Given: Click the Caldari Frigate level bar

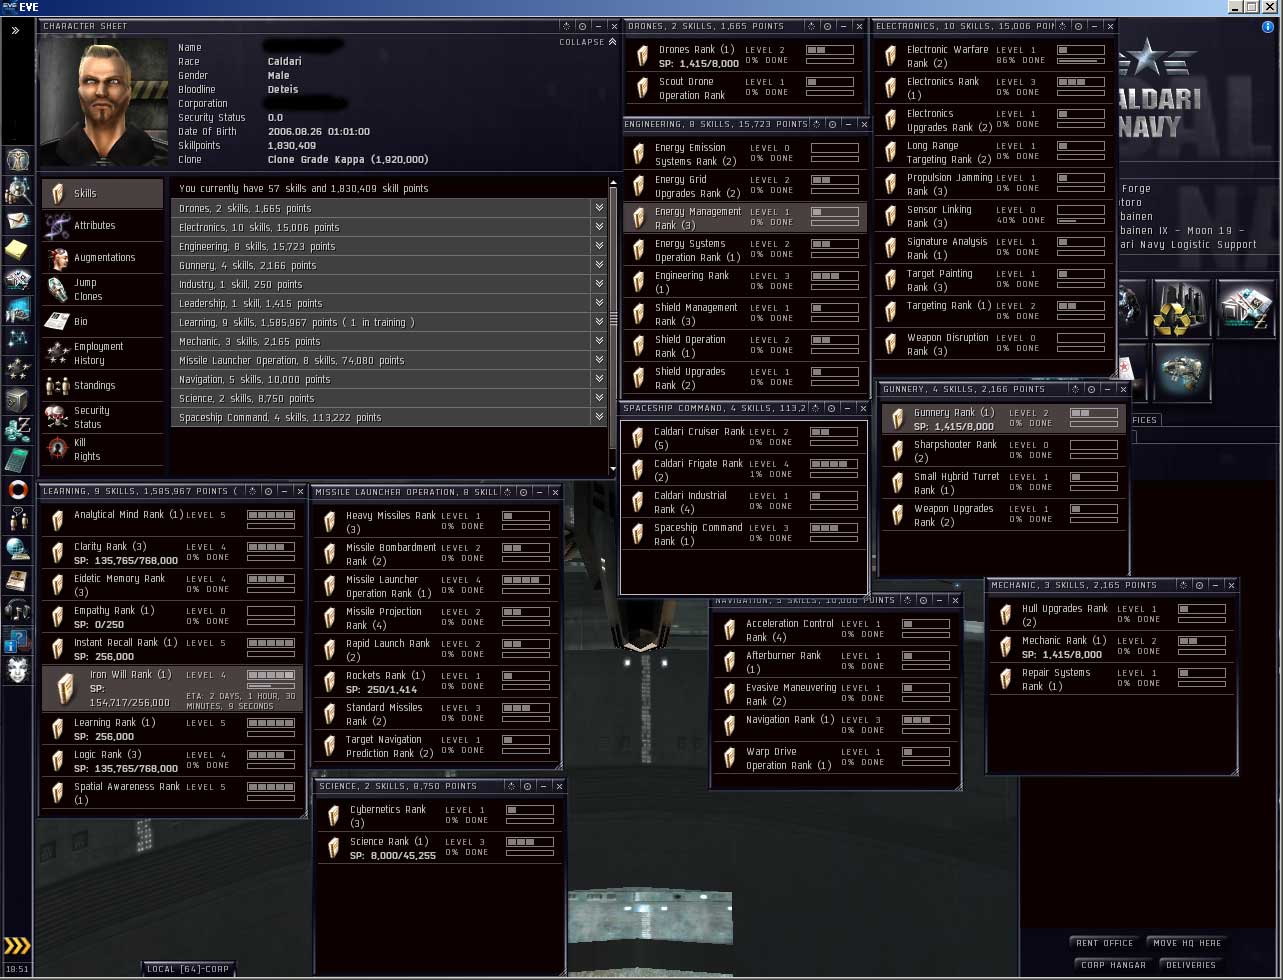Looking at the screenshot, I should click(834, 464).
